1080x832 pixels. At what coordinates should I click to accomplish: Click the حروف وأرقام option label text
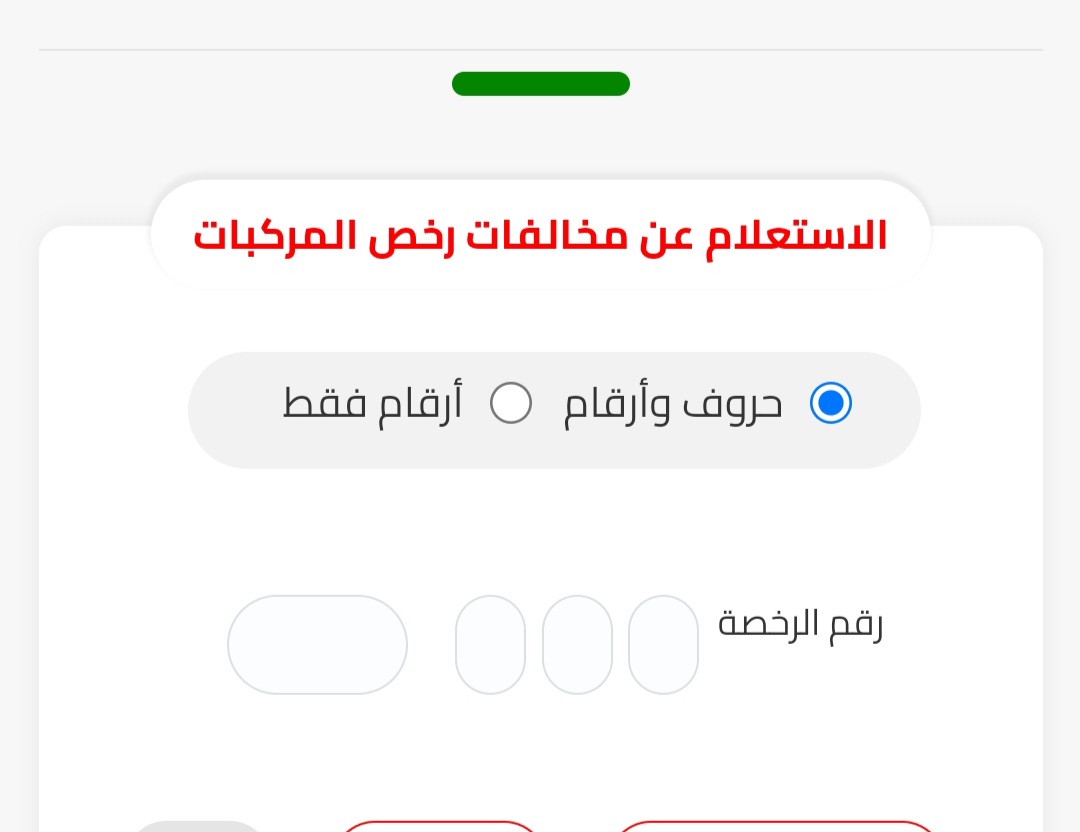[673, 405]
